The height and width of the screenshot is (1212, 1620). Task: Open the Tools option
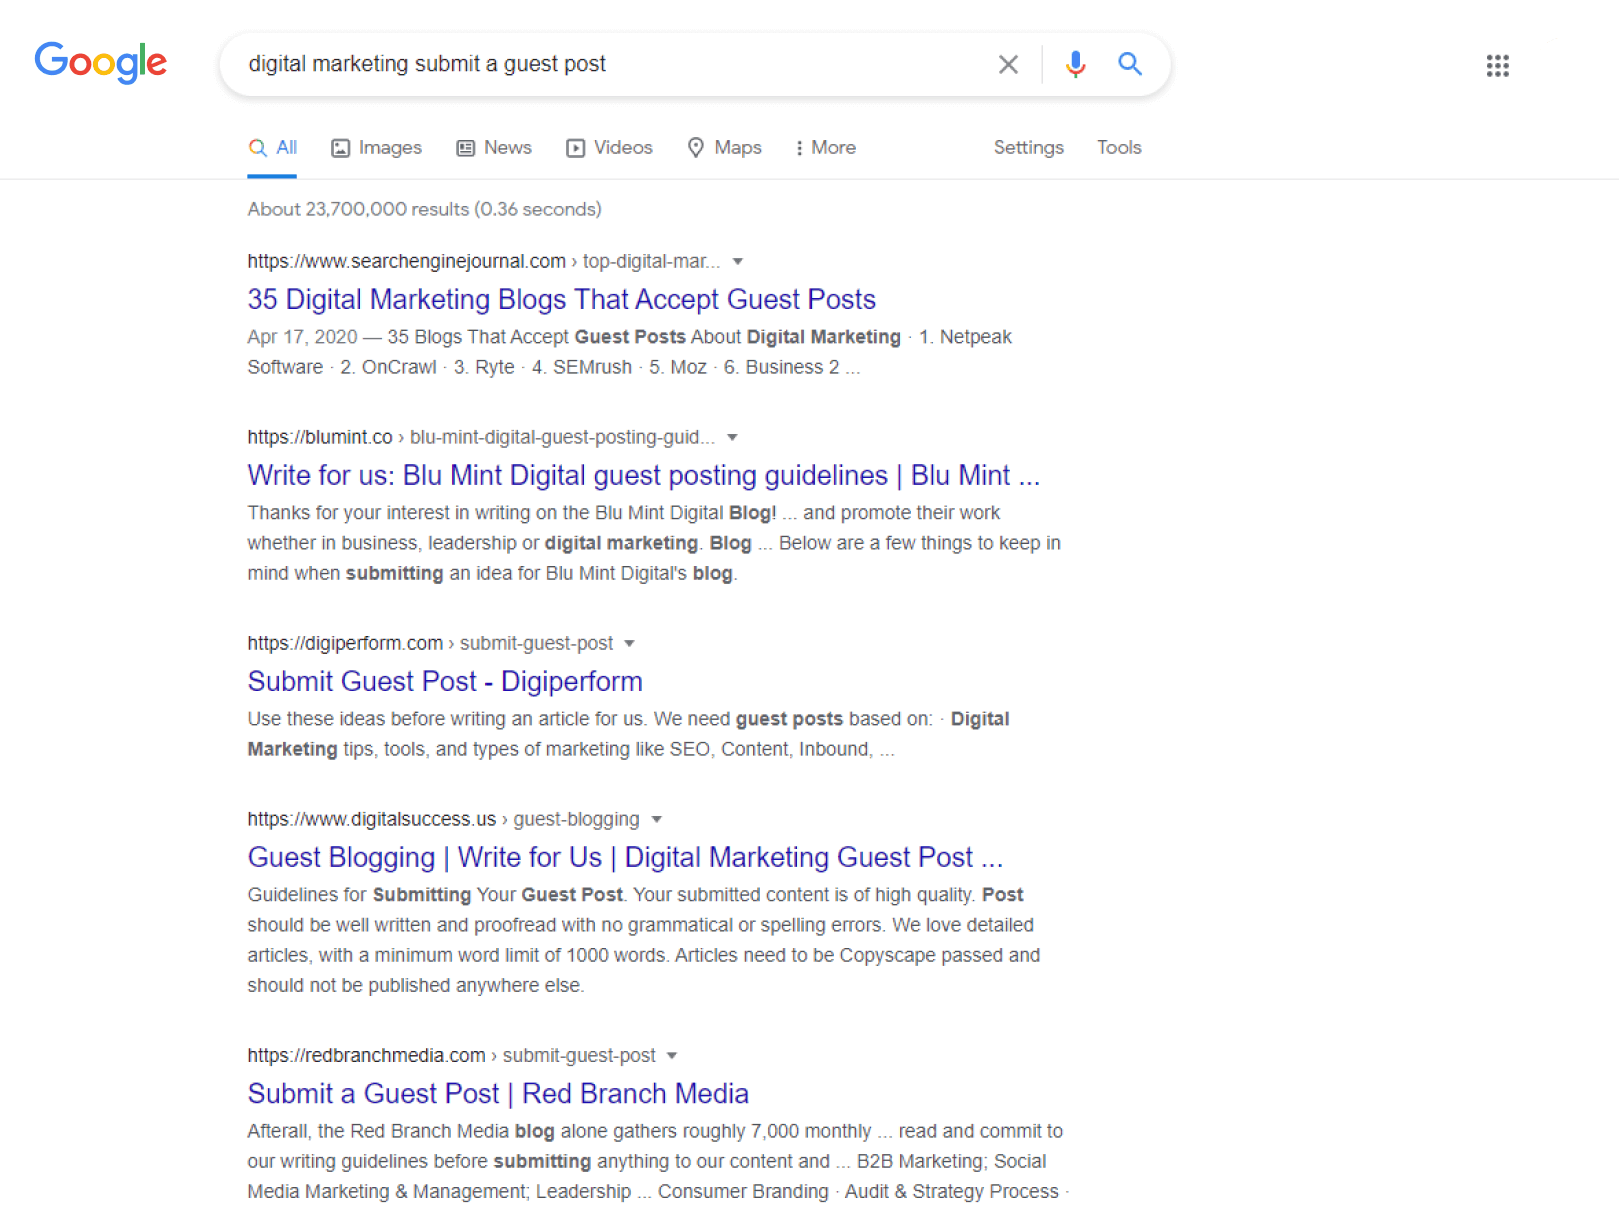(1119, 148)
